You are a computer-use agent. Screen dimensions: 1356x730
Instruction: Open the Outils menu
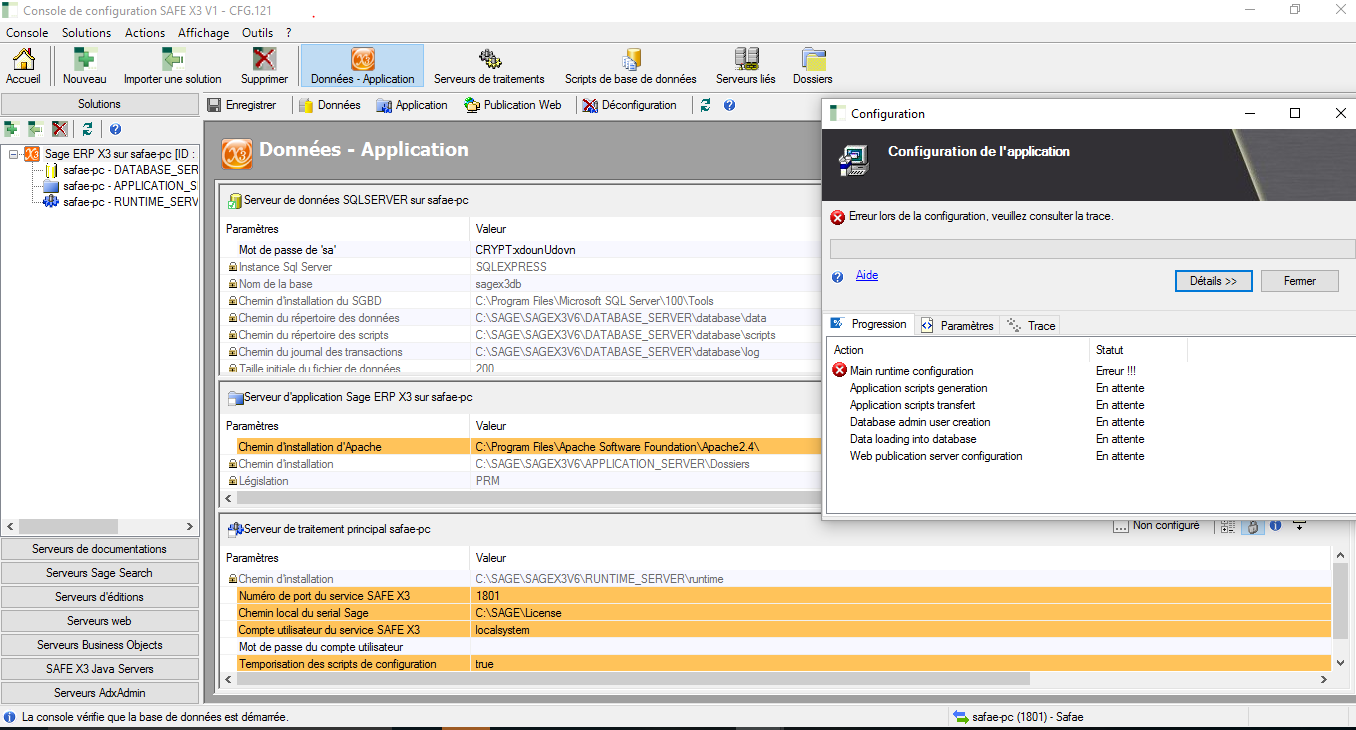click(258, 33)
